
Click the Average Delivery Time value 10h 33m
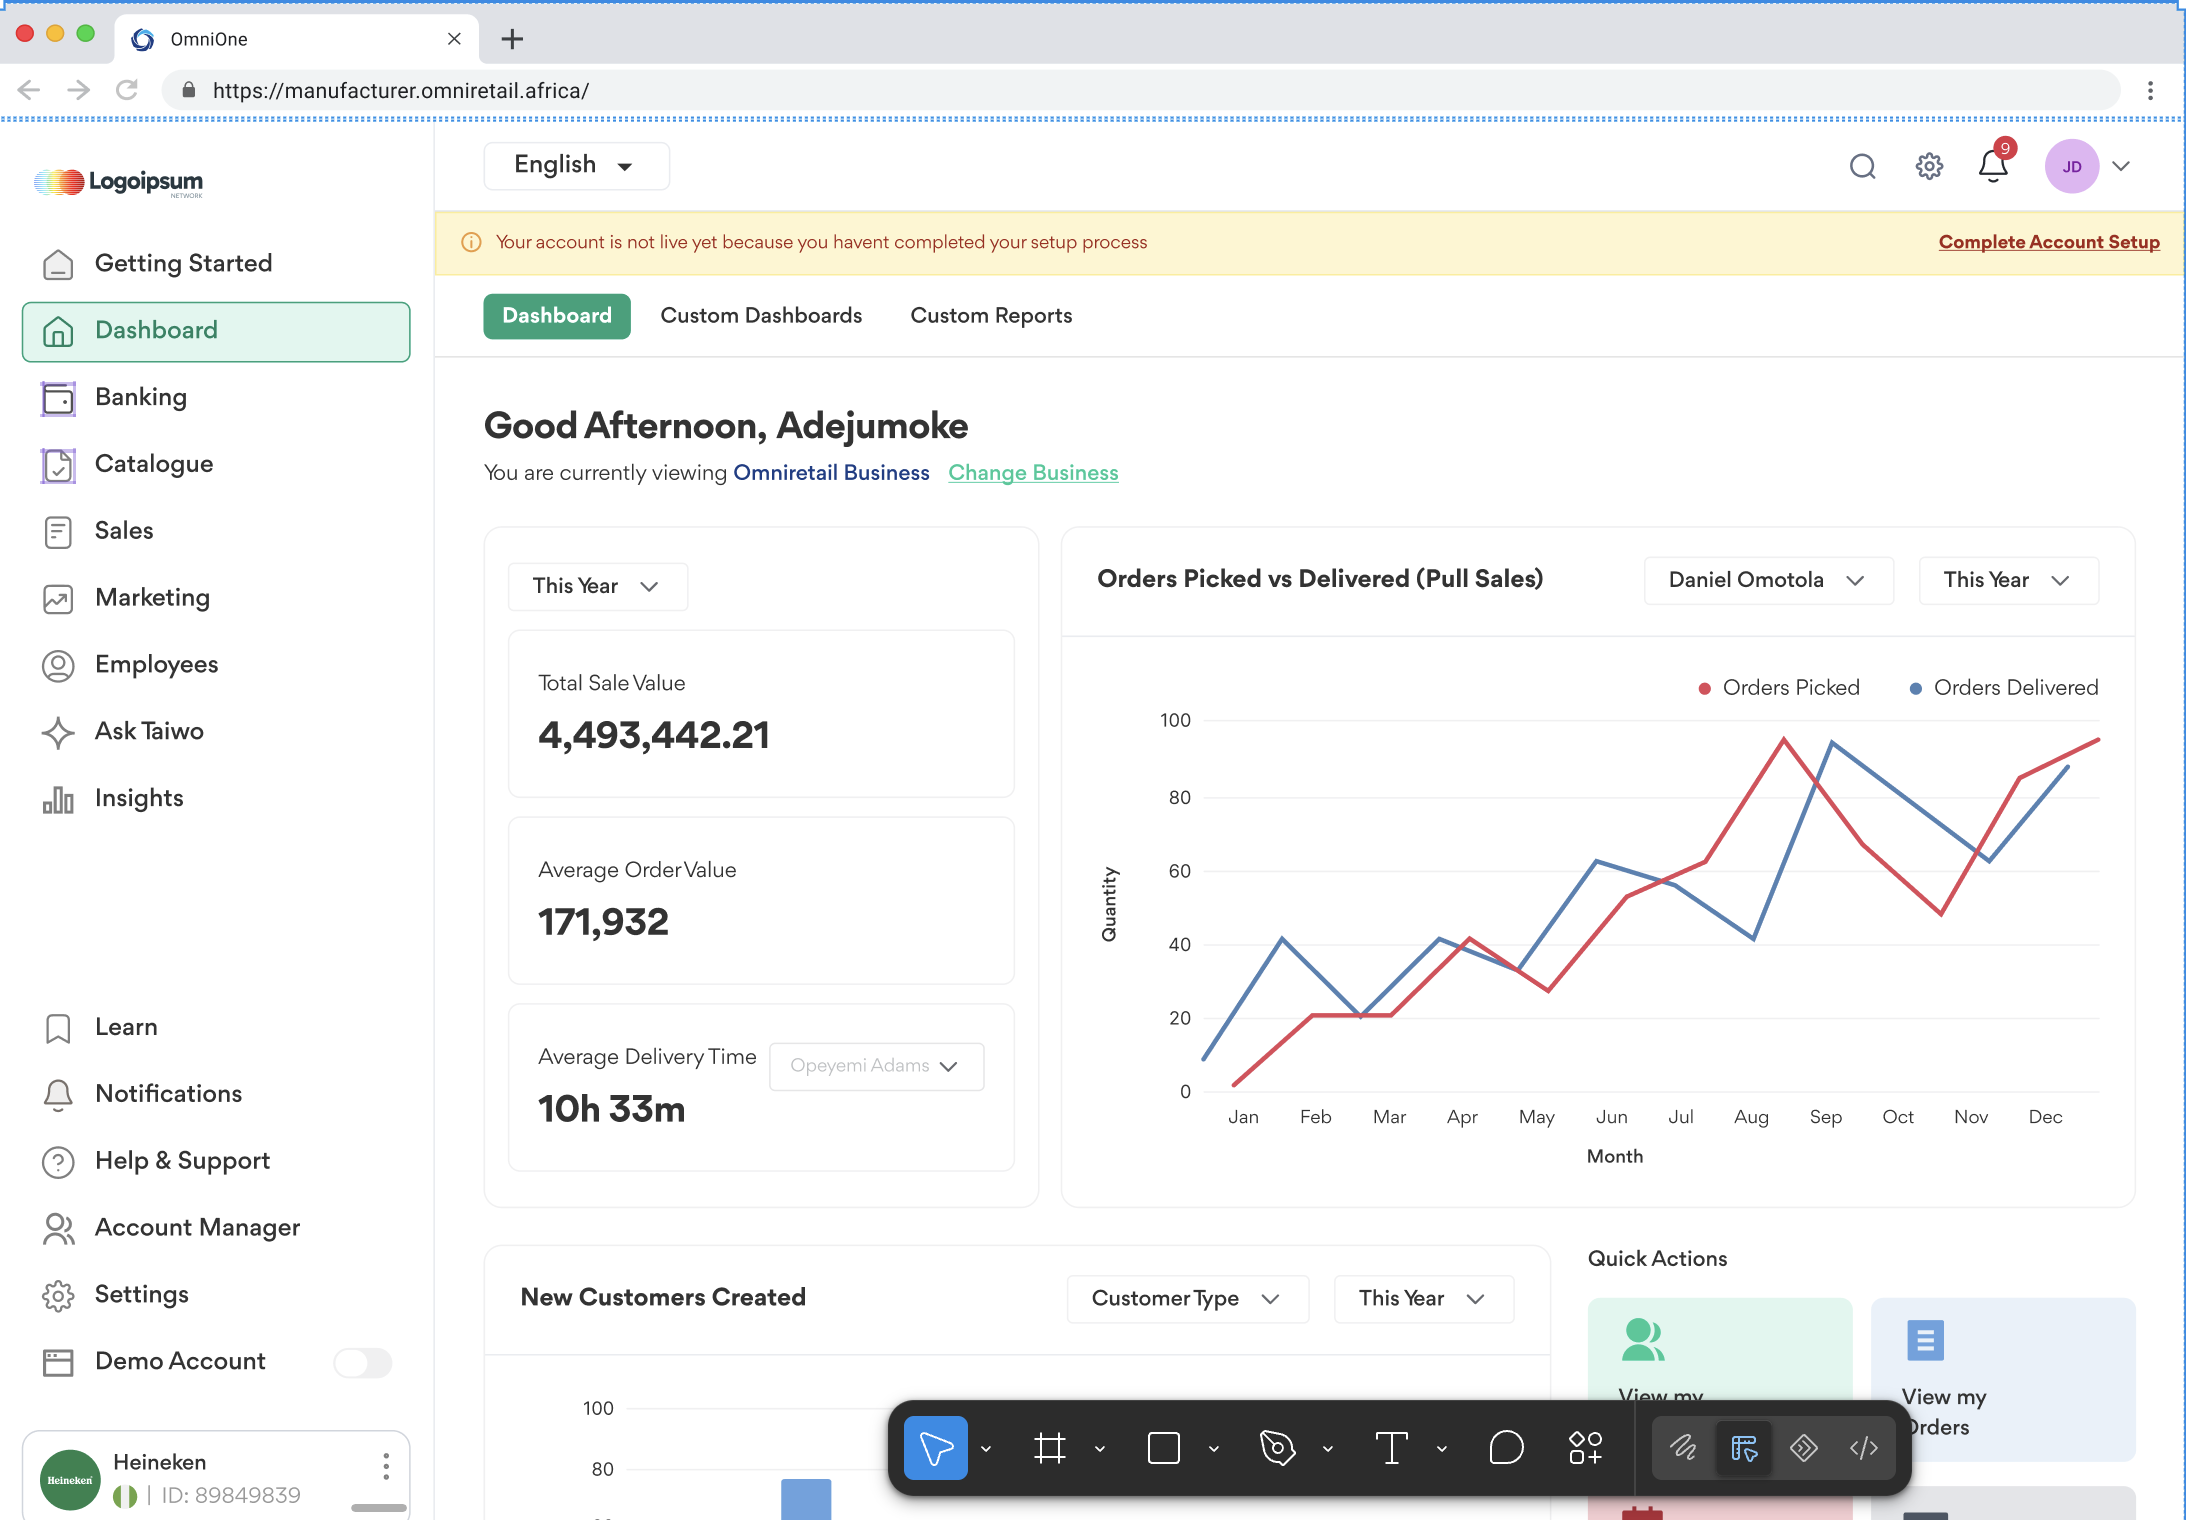pos(612,1110)
